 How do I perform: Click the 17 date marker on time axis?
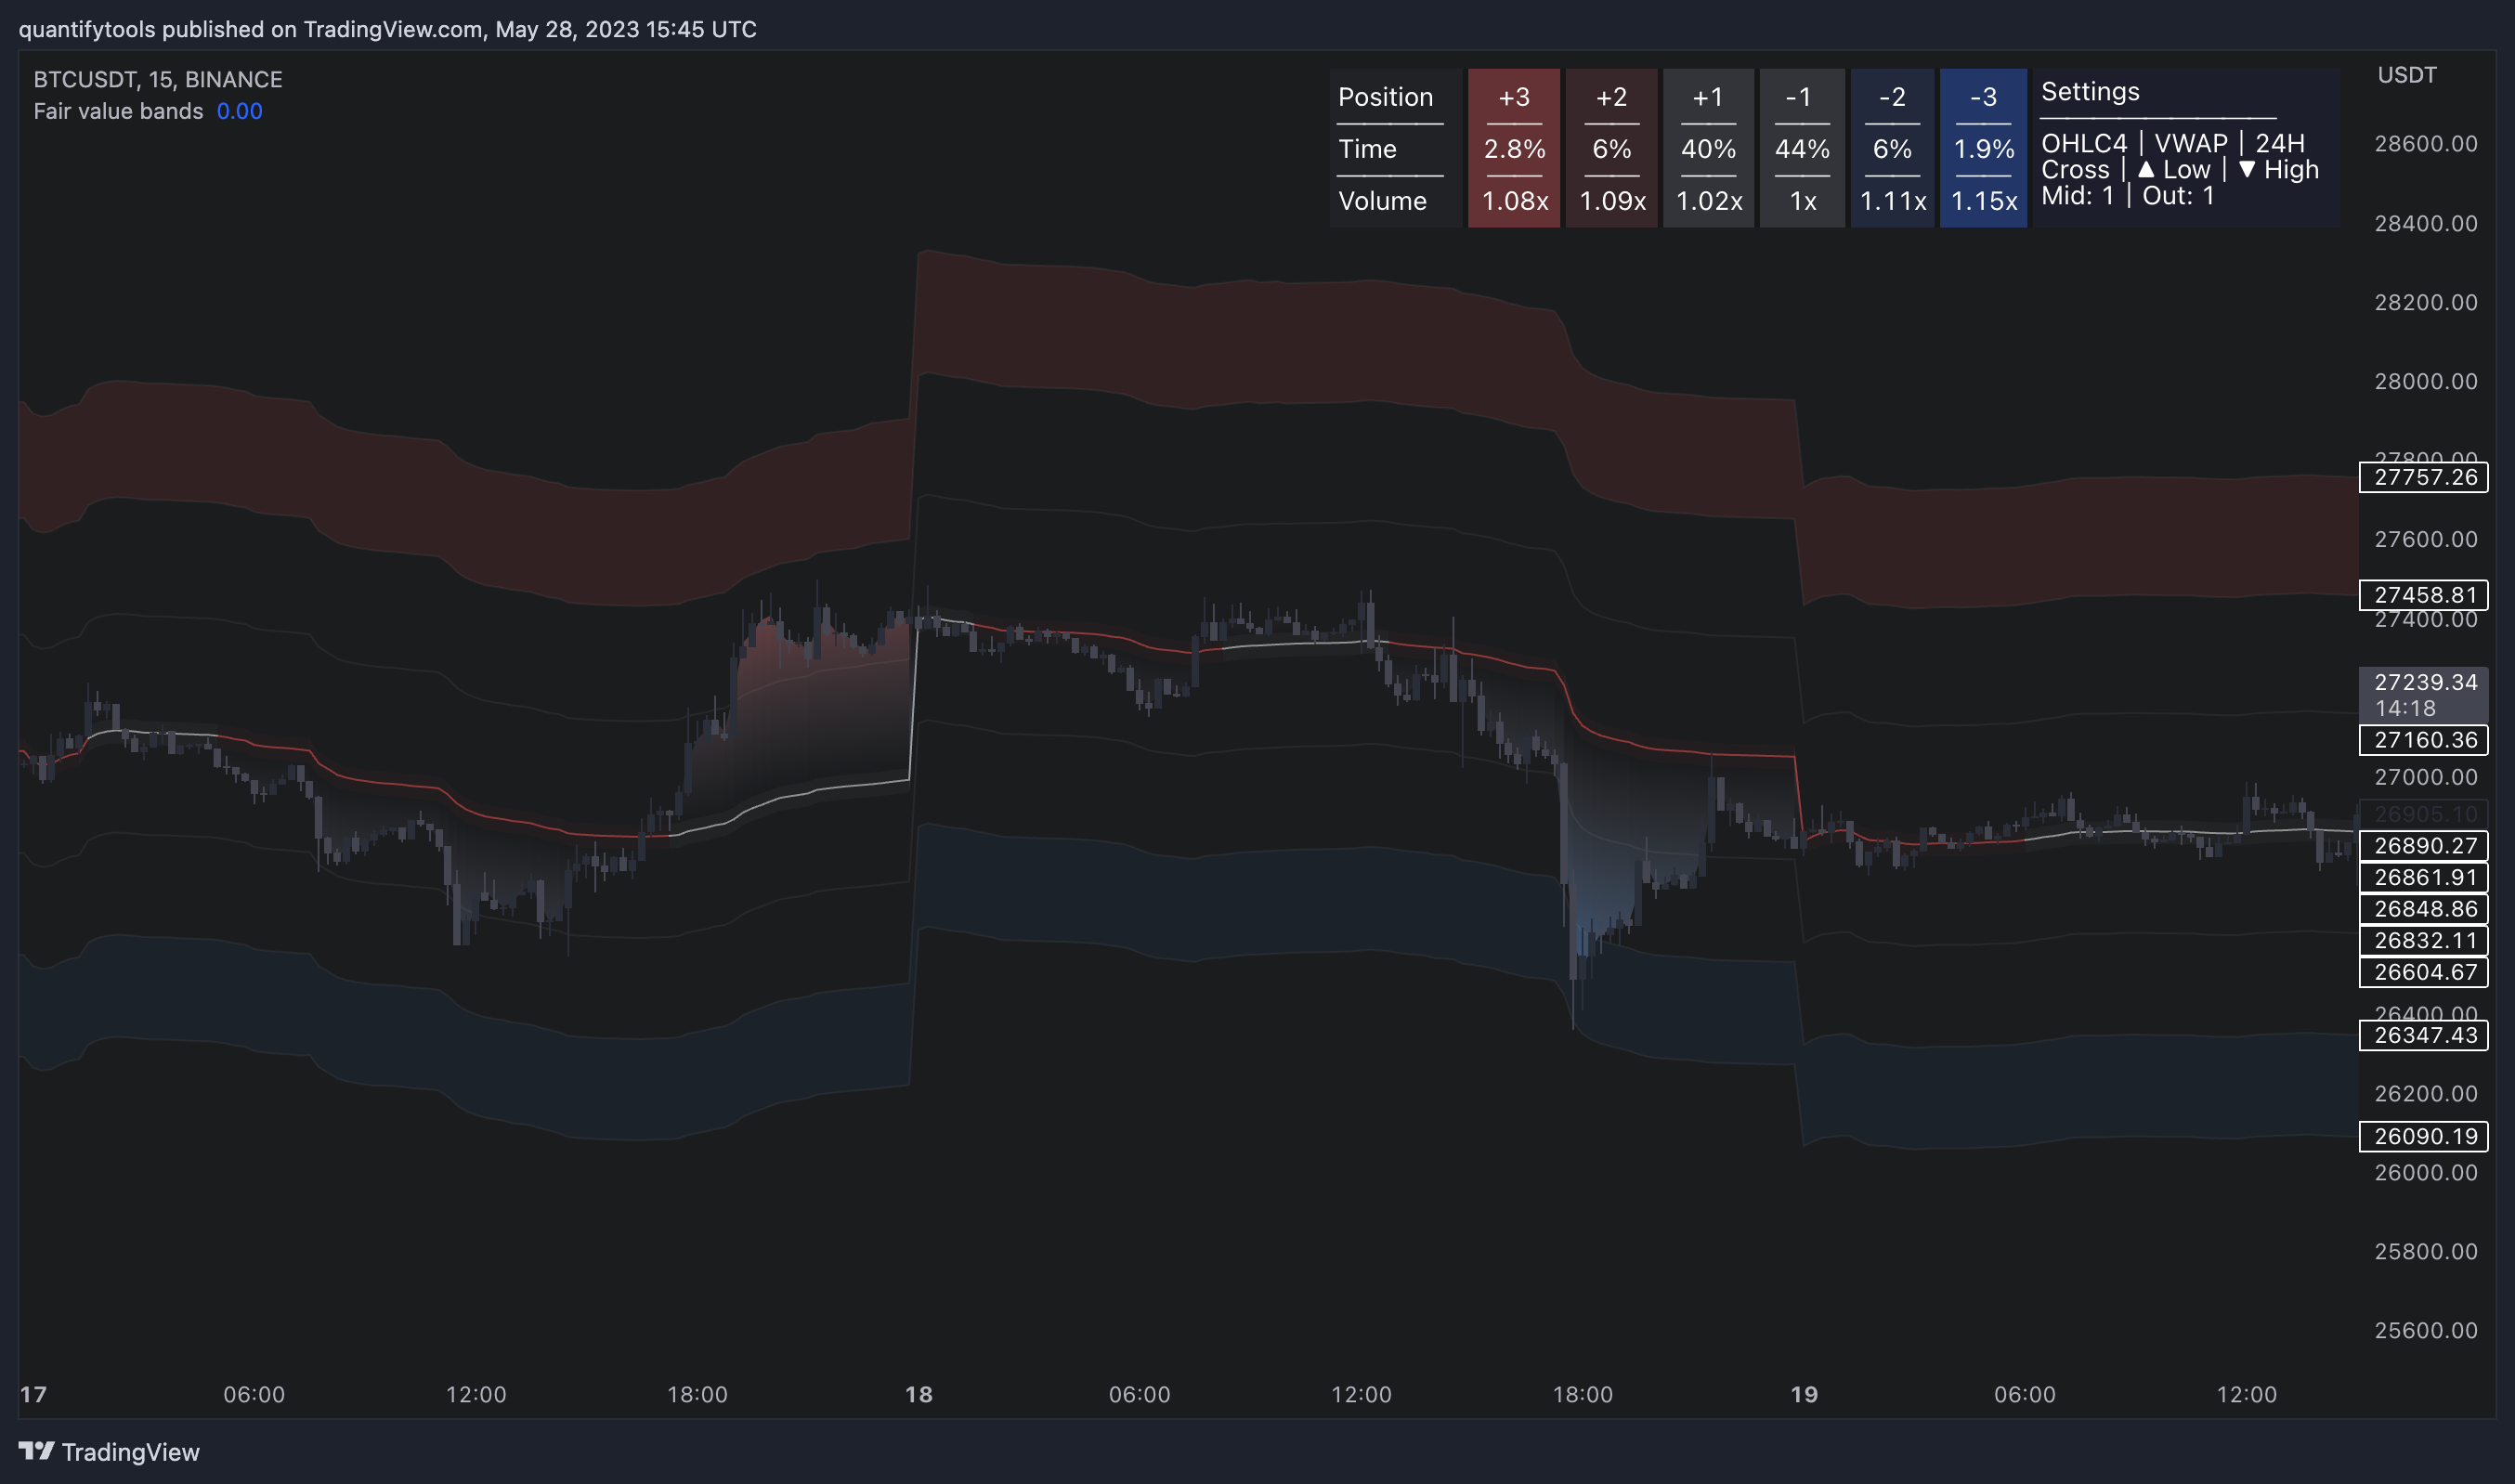coord(33,1394)
